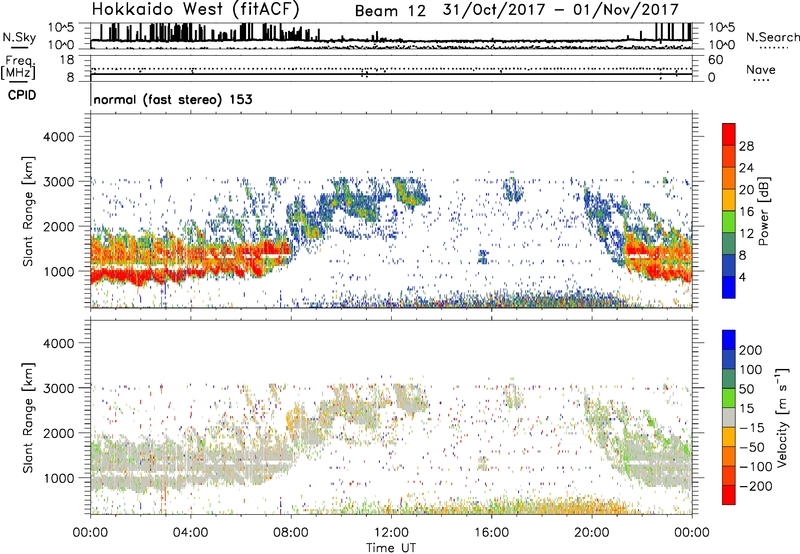Click the '12:00' time tick label
Image resolution: width=800 pixels, height=554 pixels.
(391, 533)
